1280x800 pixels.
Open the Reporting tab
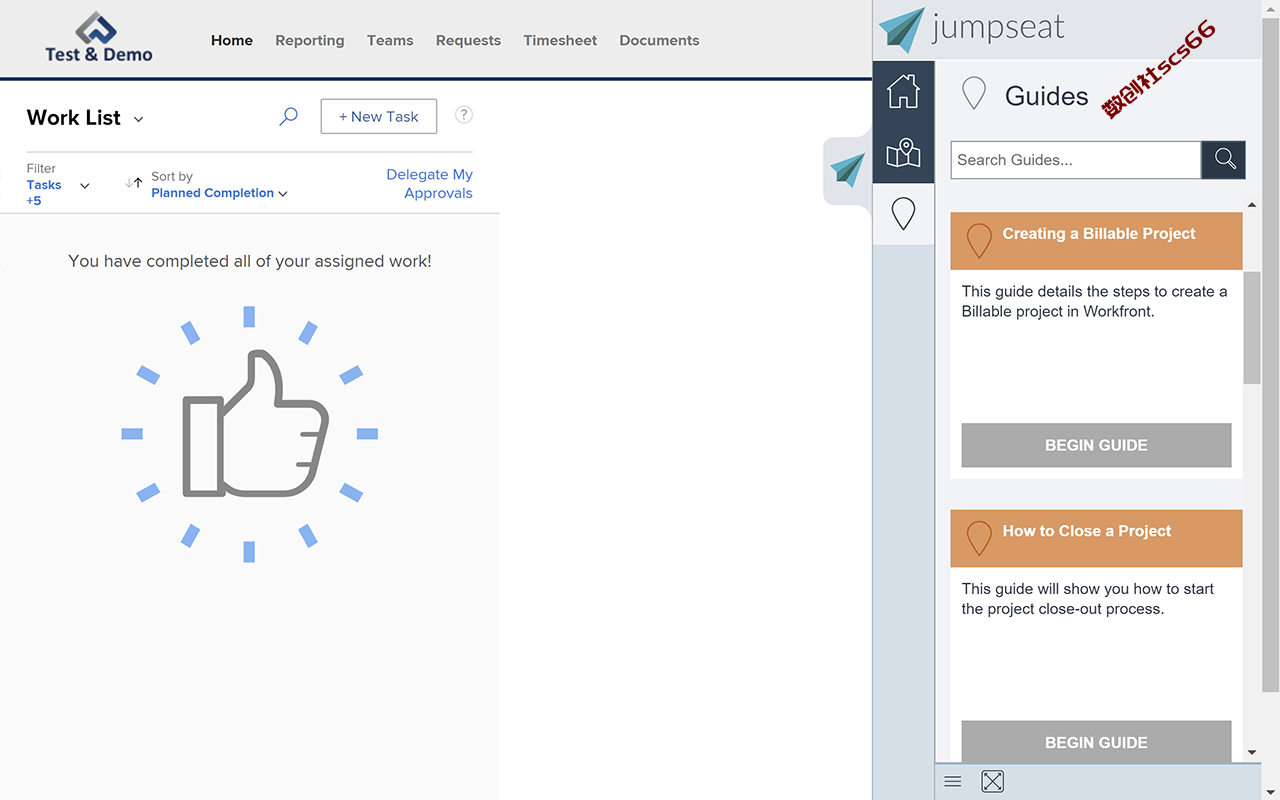(x=310, y=40)
